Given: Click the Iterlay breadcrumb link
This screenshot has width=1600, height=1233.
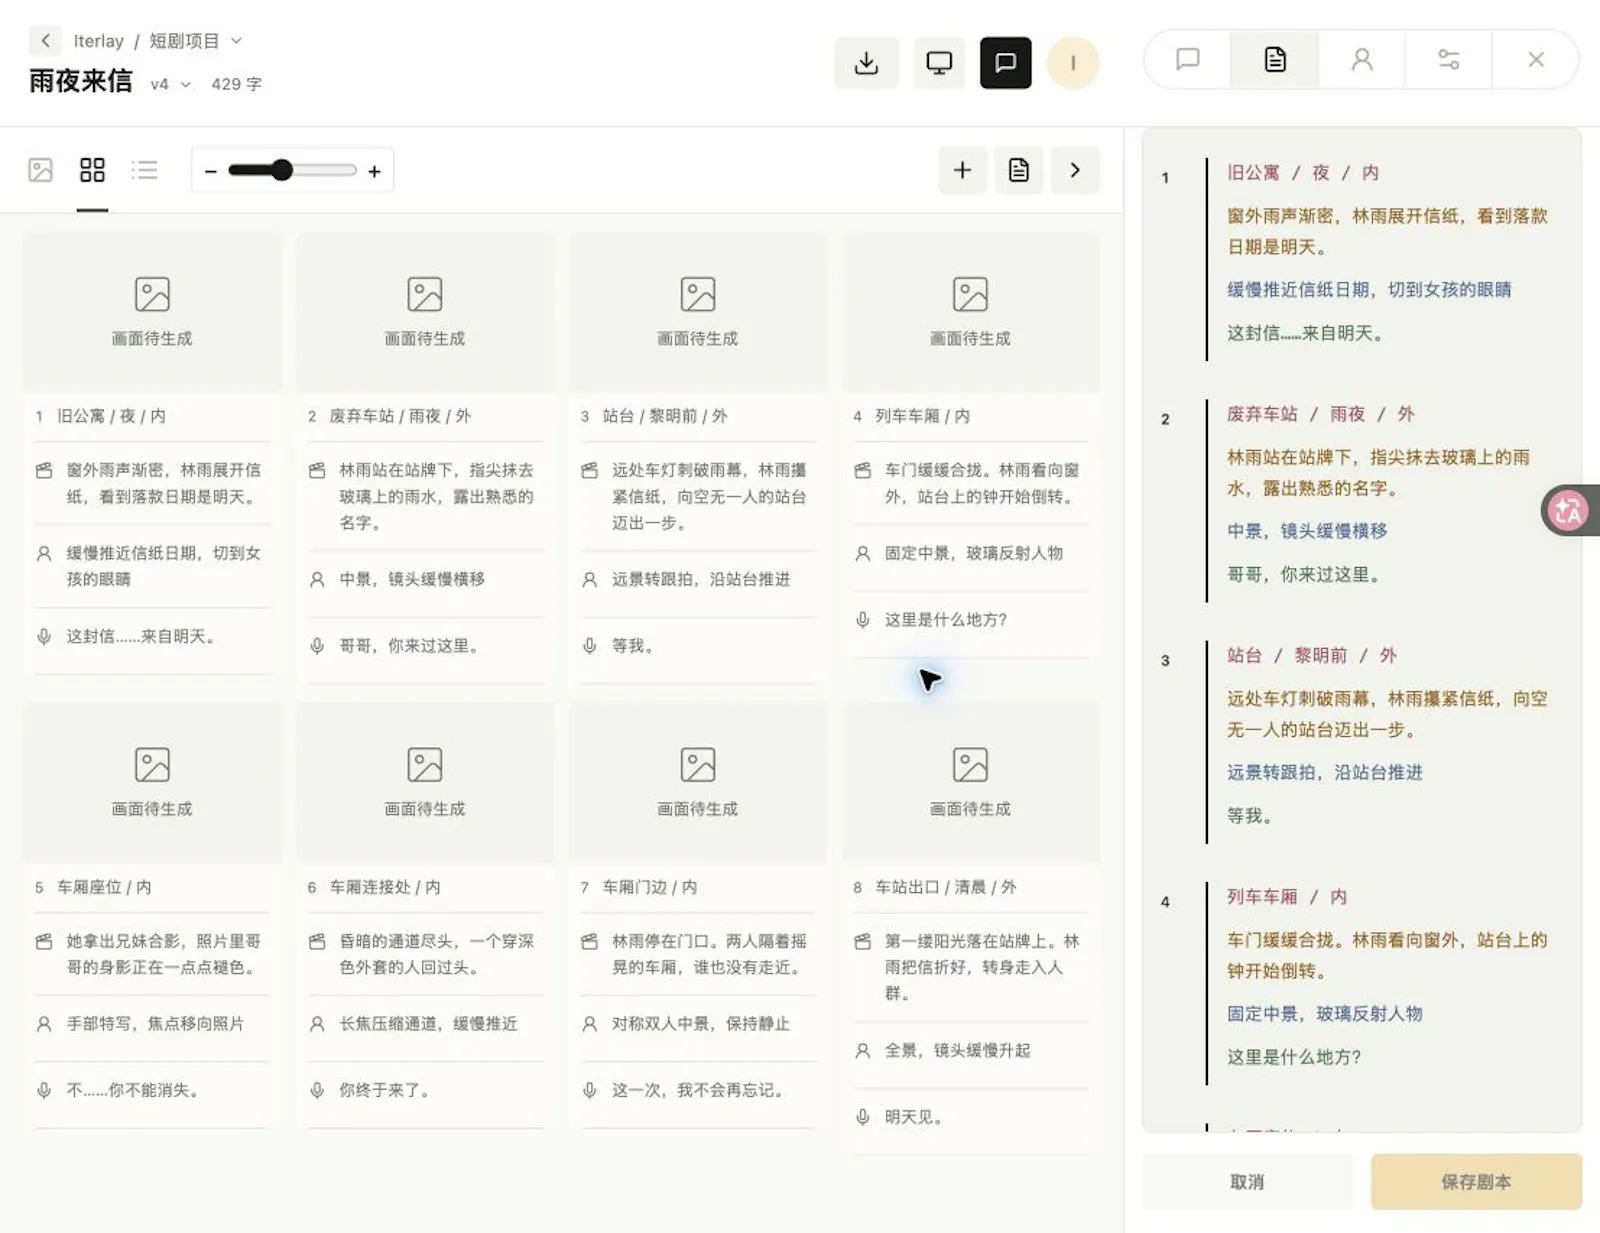Looking at the screenshot, I should tap(98, 41).
